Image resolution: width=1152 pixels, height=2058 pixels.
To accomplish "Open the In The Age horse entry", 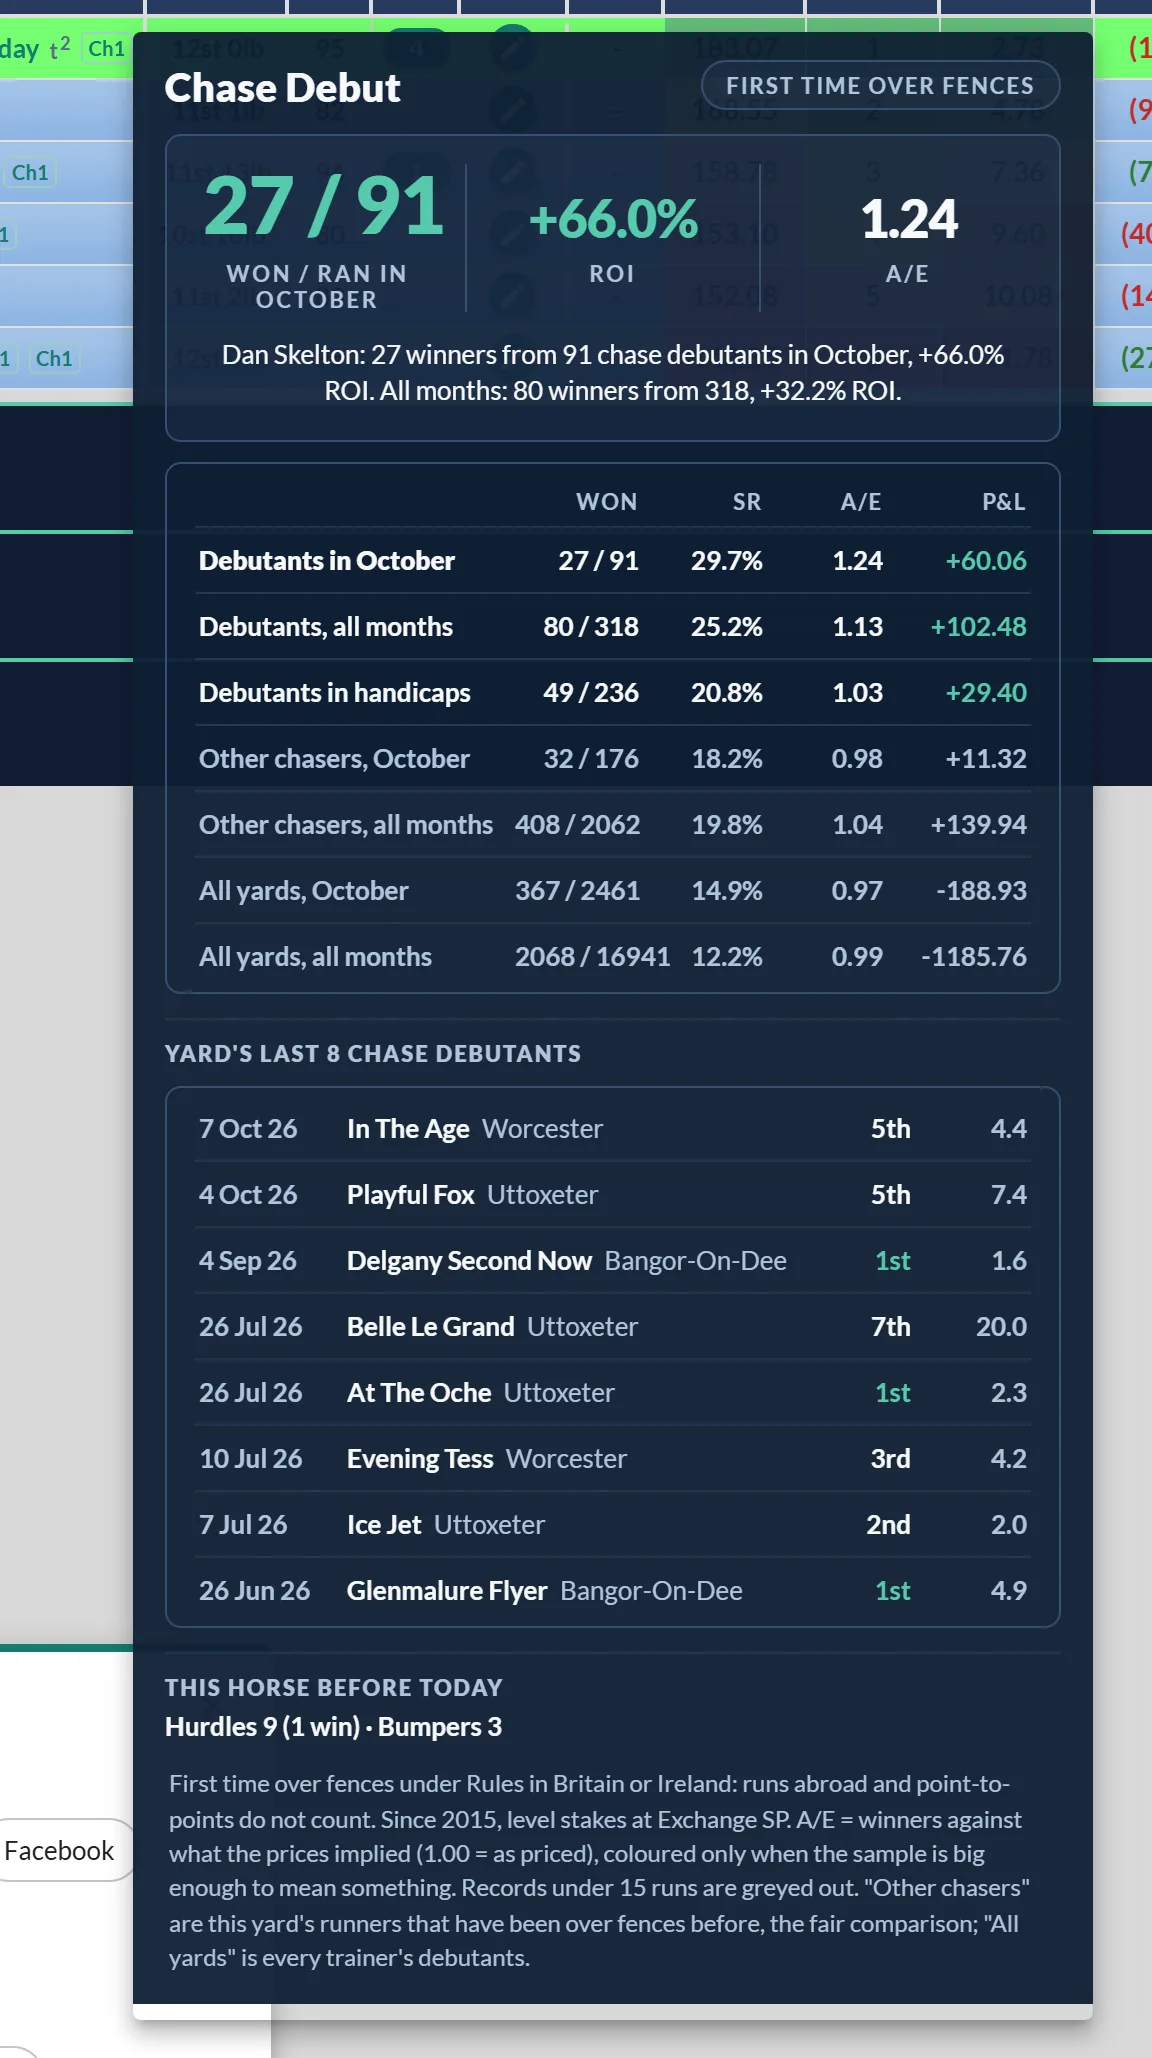I will coord(408,1129).
